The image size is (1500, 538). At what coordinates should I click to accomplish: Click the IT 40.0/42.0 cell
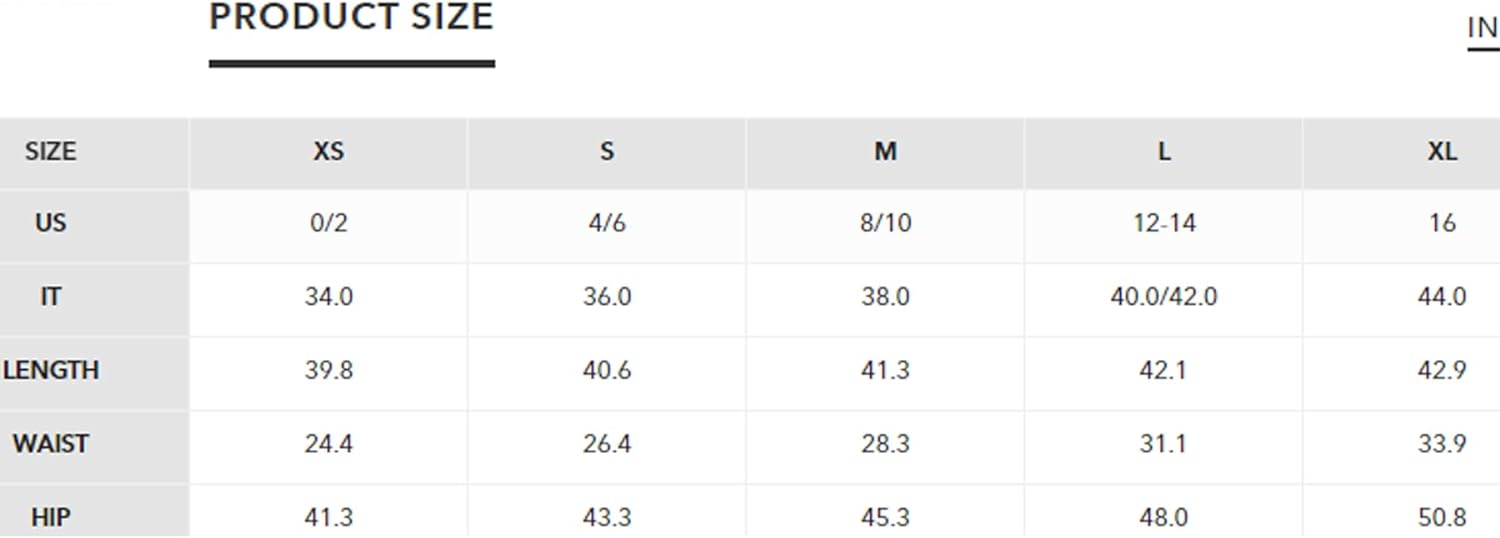tap(1163, 297)
